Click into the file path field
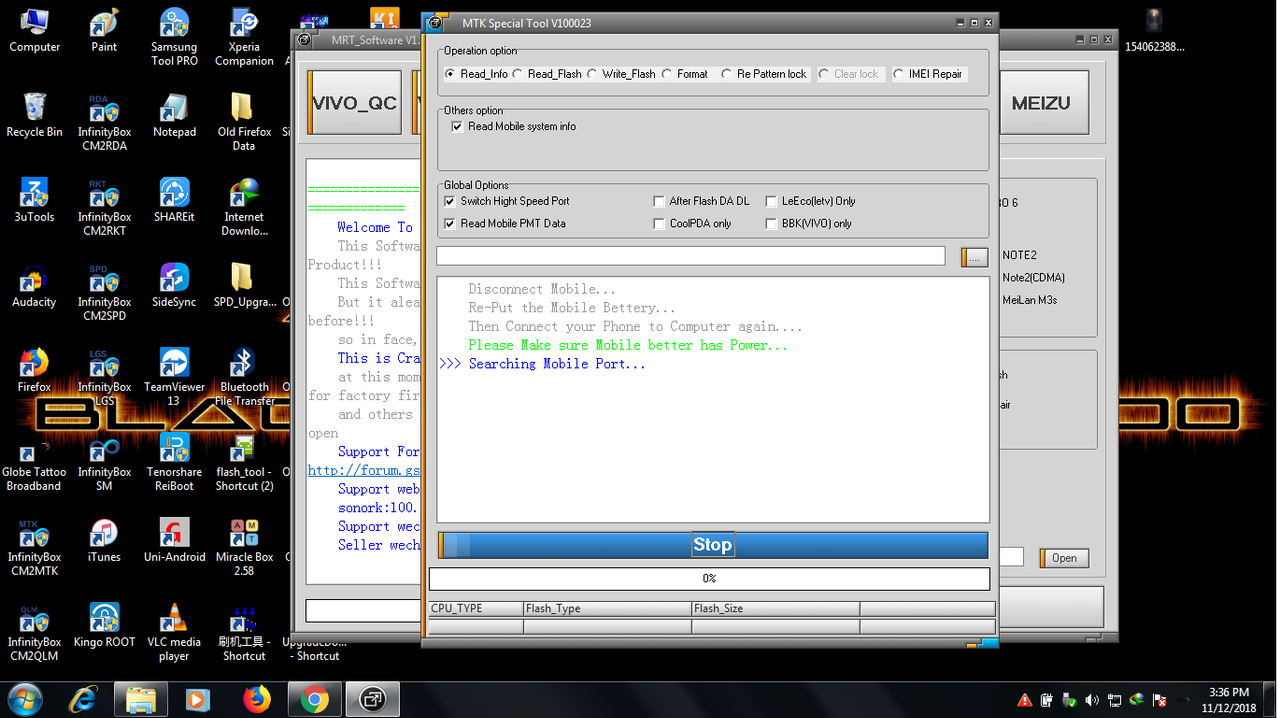This screenshot has height=718, width=1280. (690, 256)
